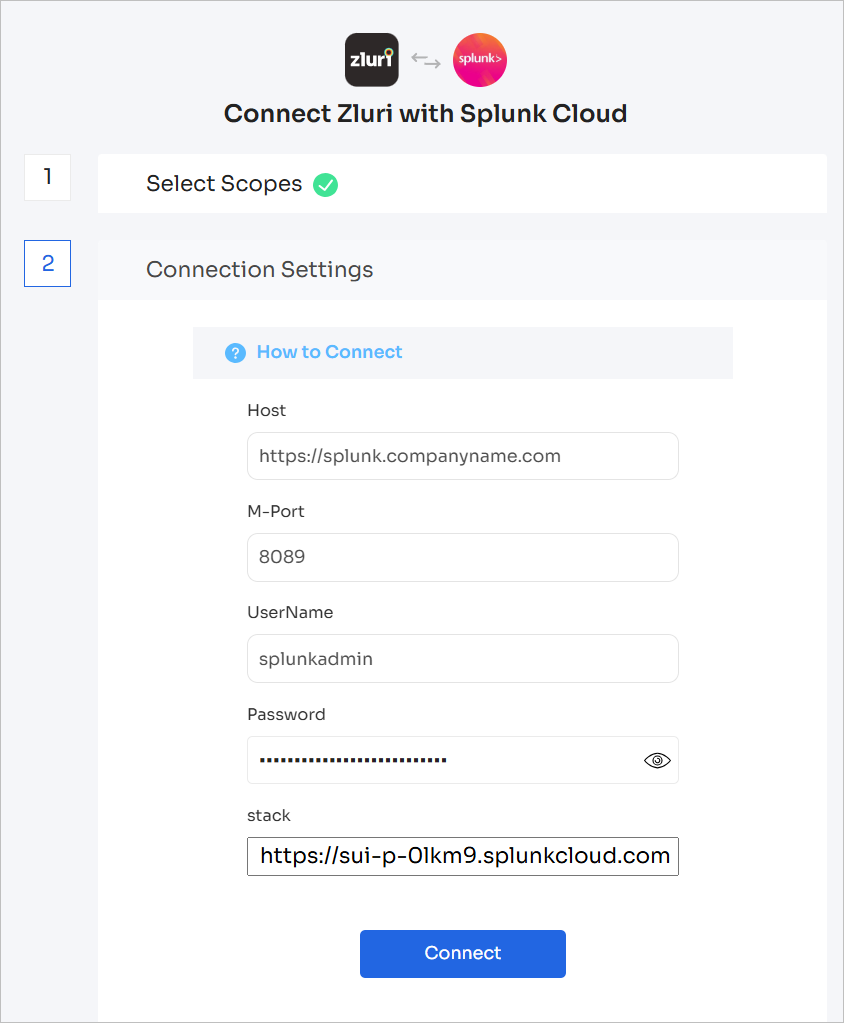Image resolution: width=844 pixels, height=1023 pixels.
Task: Click the Zluri logo icon
Action: [x=371, y=60]
